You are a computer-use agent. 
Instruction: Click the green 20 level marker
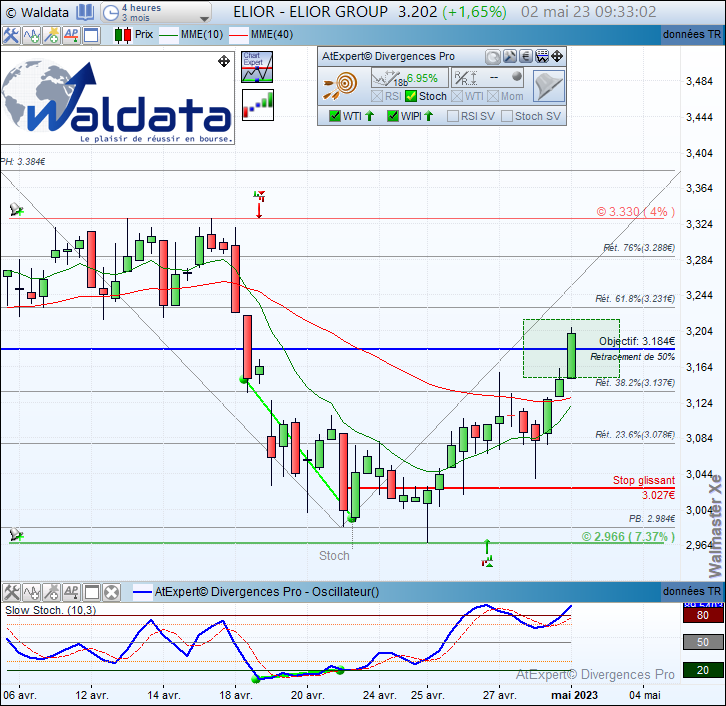pyautogui.click(x=703, y=670)
